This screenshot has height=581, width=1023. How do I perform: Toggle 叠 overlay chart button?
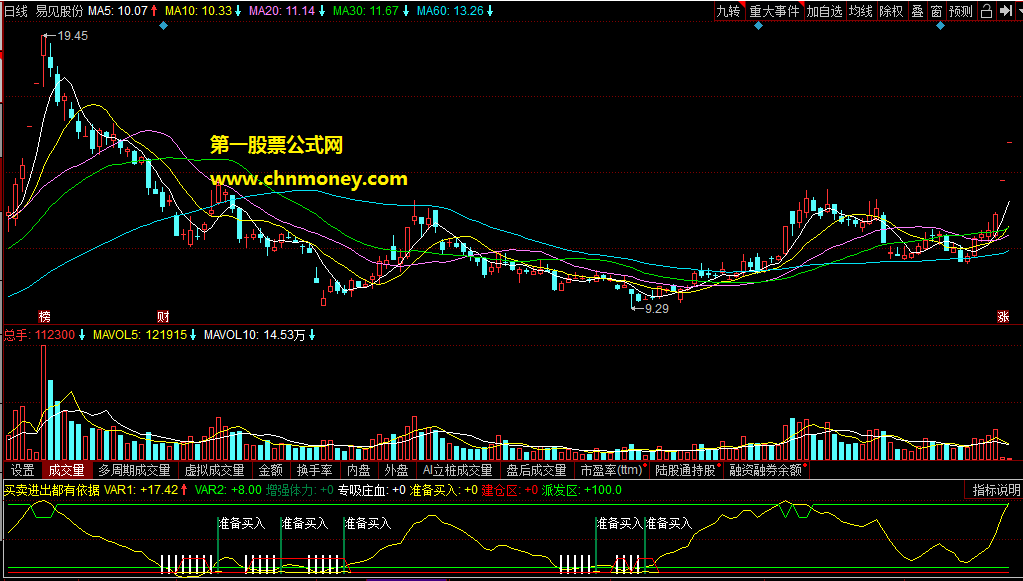[917, 11]
